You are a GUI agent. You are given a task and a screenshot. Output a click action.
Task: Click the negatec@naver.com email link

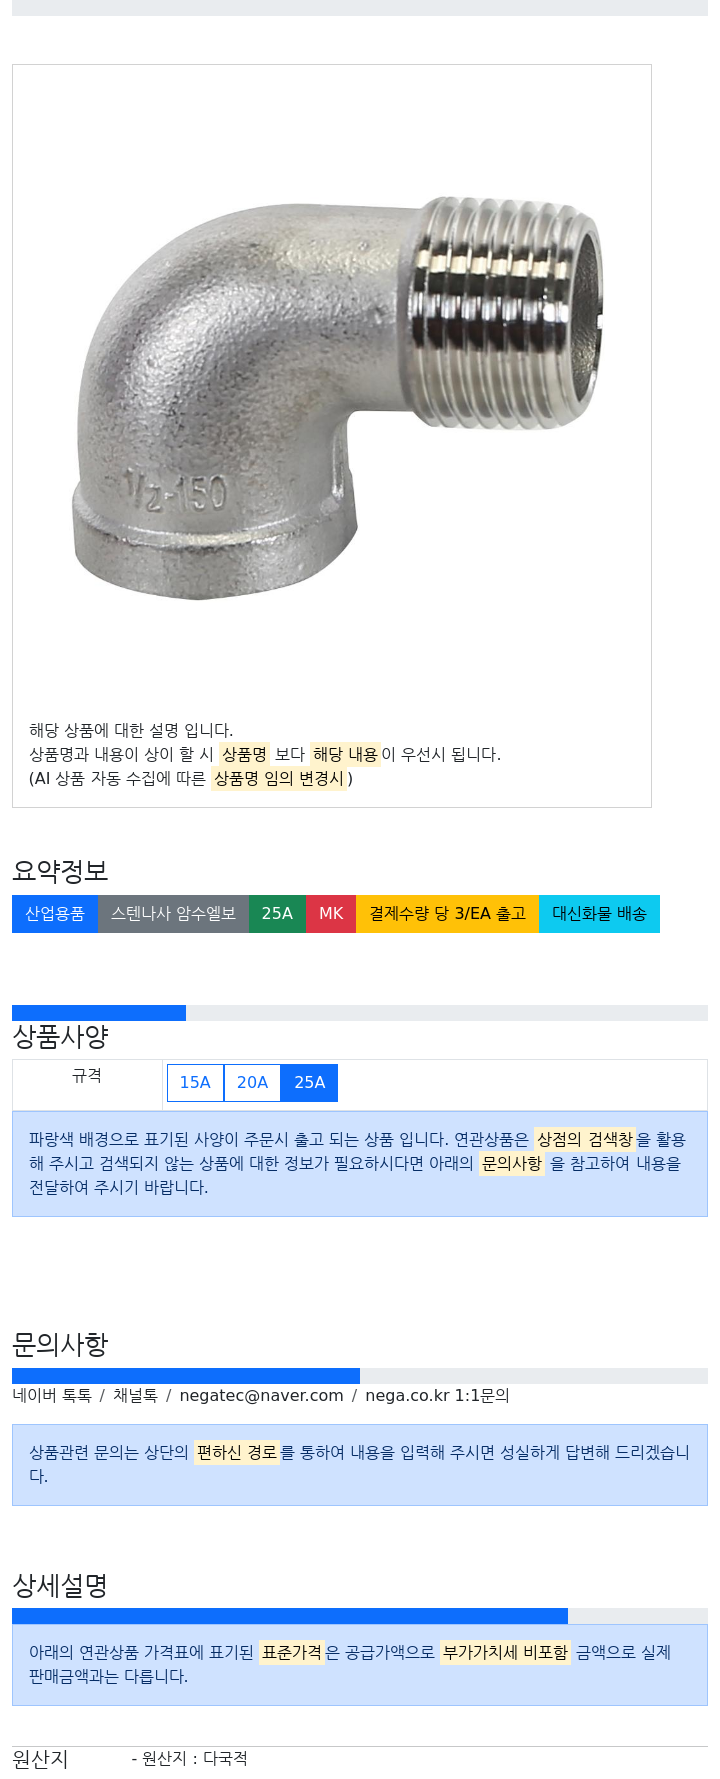tap(261, 1395)
